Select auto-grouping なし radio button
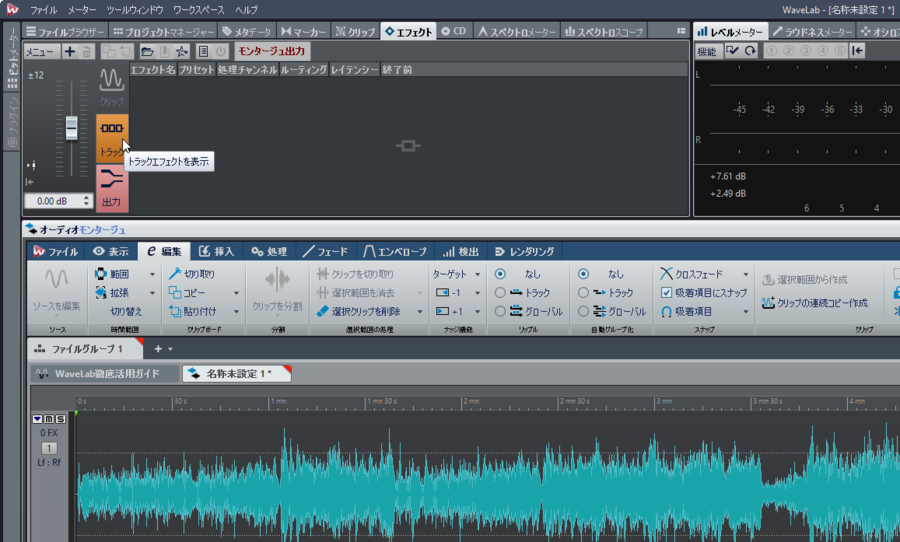The width and height of the screenshot is (900, 542). click(x=583, y=274)
